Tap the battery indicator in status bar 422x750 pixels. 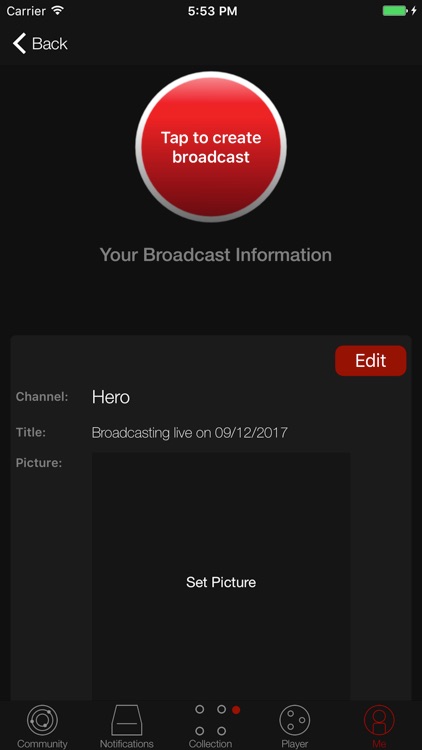(x=396, y=11)
